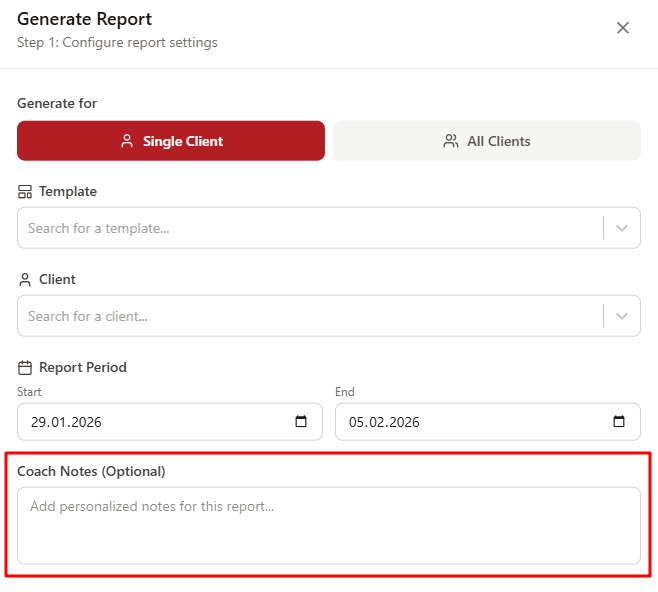
Task: Expand the Template dropdown chevron
Action: (x=622, y=228)
